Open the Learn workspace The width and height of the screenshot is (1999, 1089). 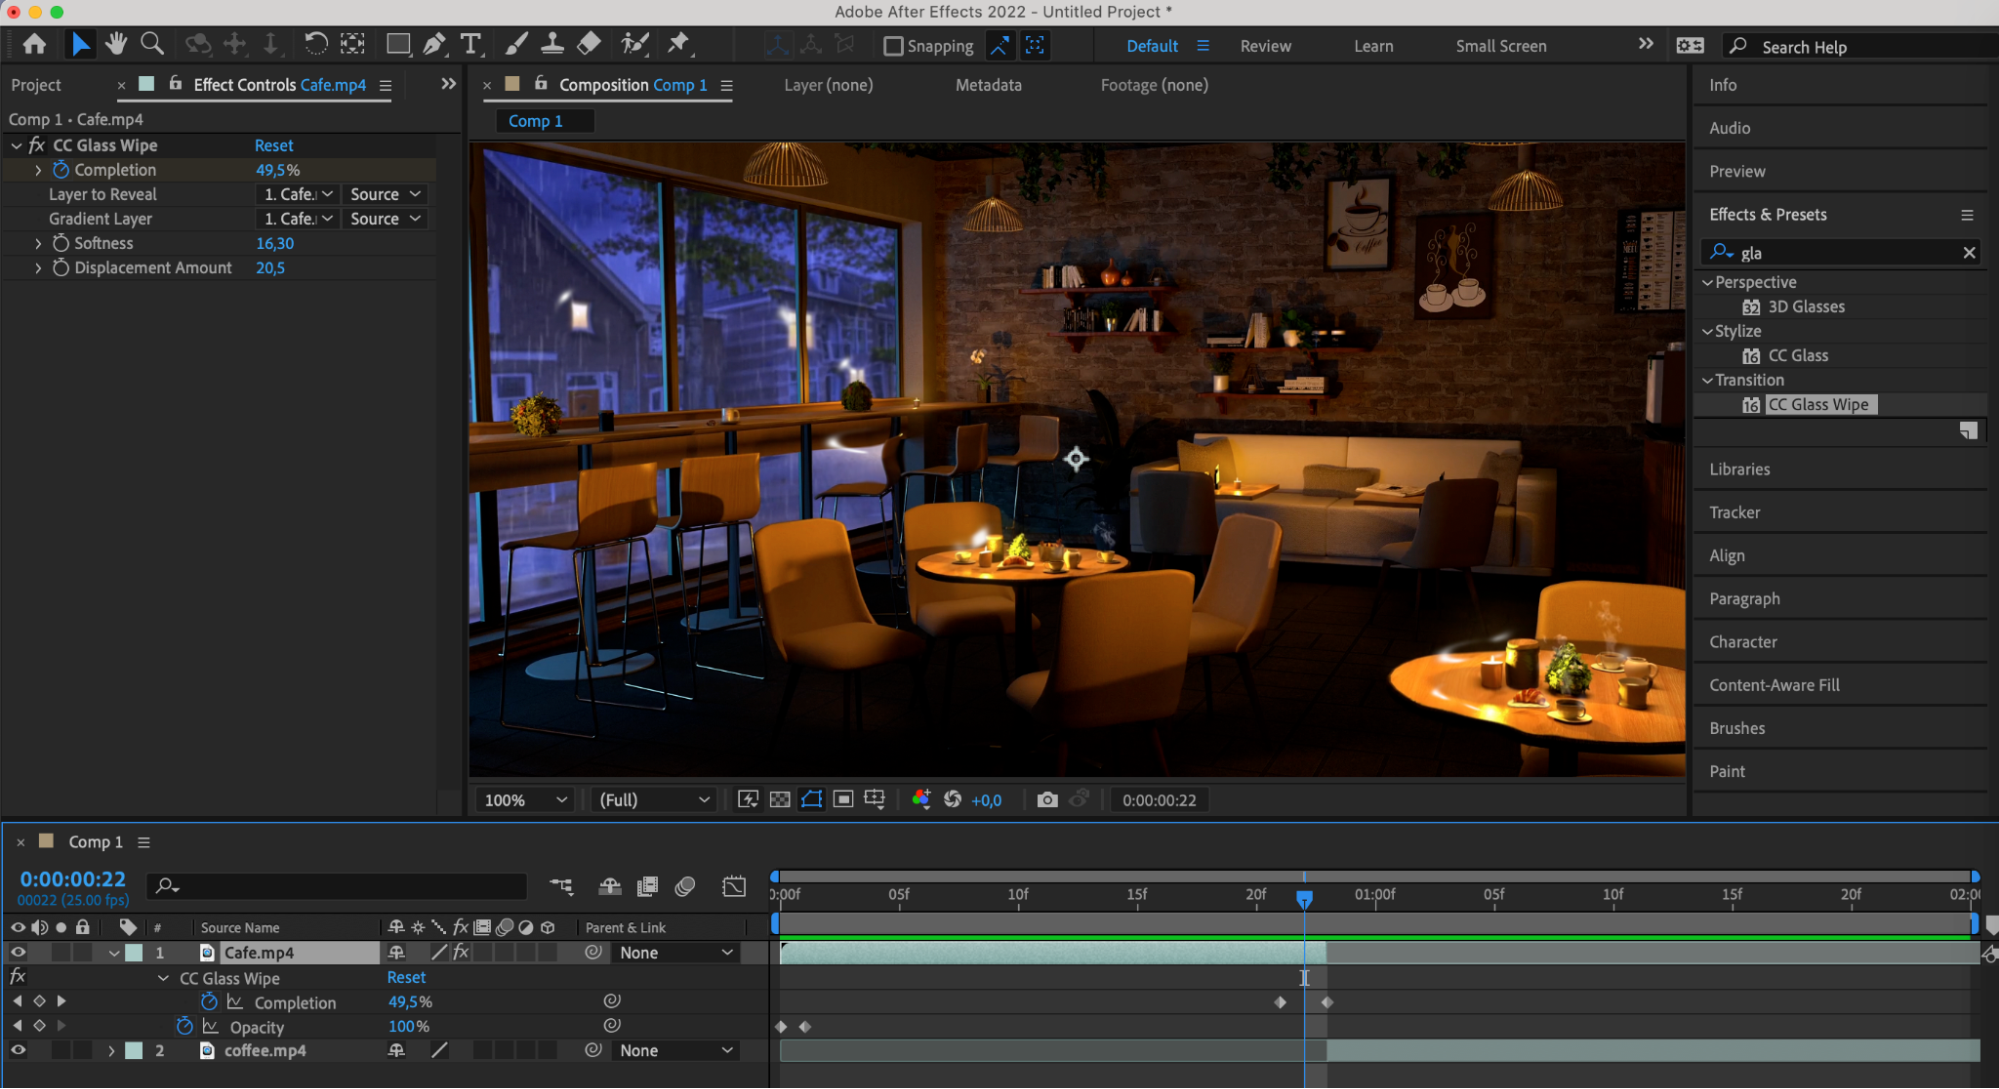click(1373, 46)
